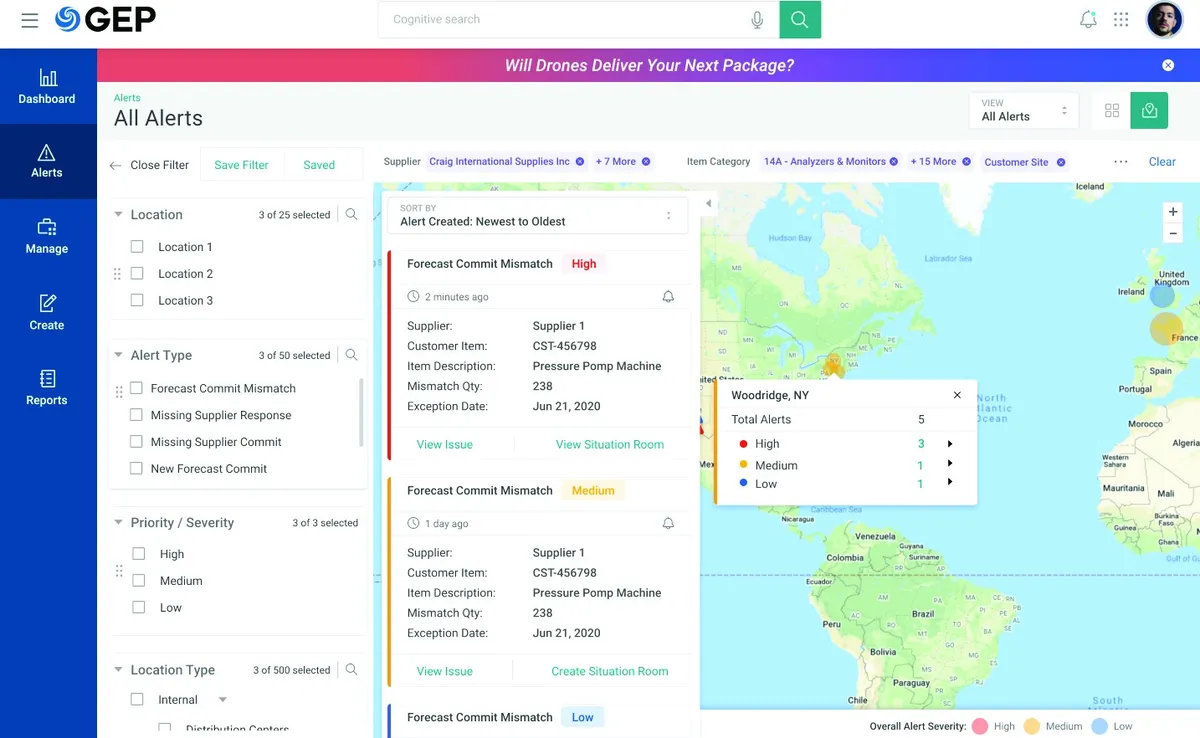Check the Location 3 checkbox
1200x738 pixels.
click(137, 300)
